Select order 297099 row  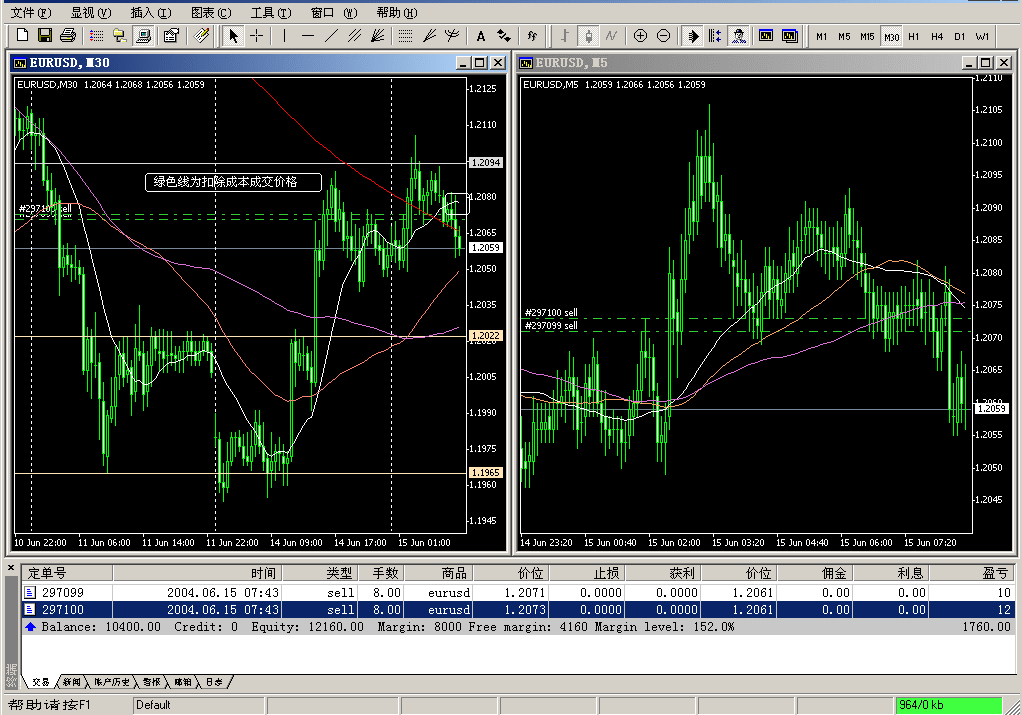(x=62, y=593)
